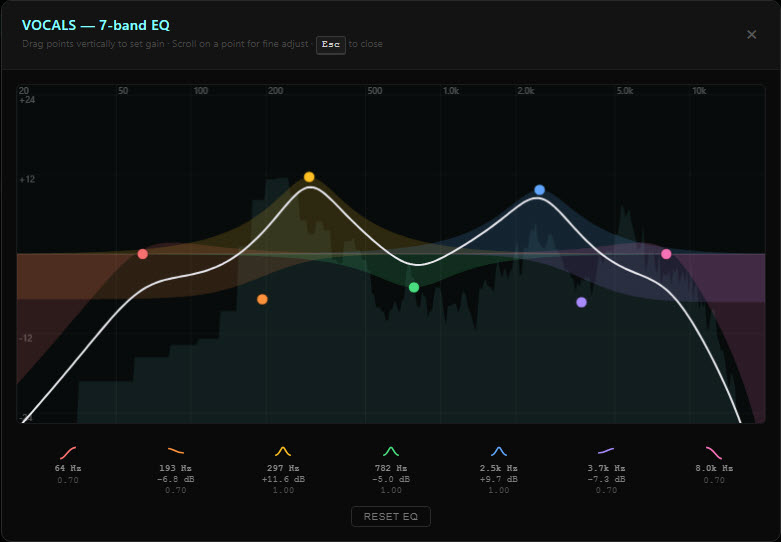Click the "8.0k Hz" frequency label
Image resolution: width=781 pixels, height=542 pixels.
click(714, 468)
